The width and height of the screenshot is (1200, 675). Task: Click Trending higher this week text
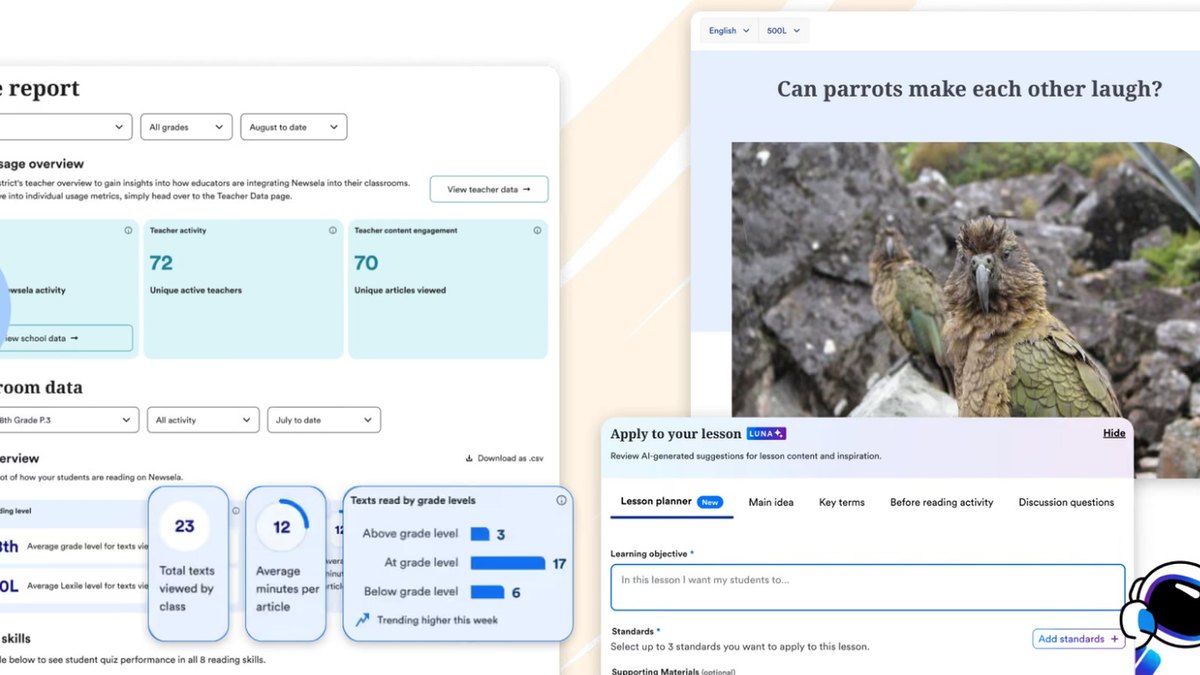click(437, 620)
